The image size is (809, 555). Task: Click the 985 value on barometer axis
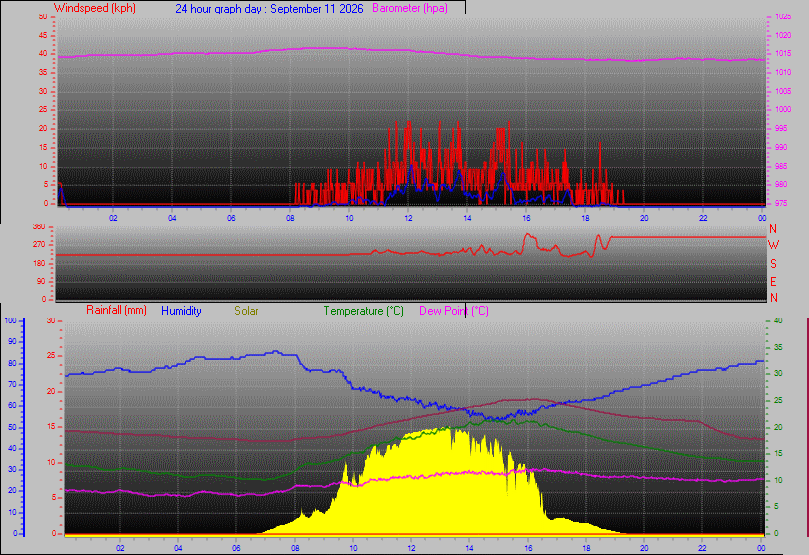(781, 166)
